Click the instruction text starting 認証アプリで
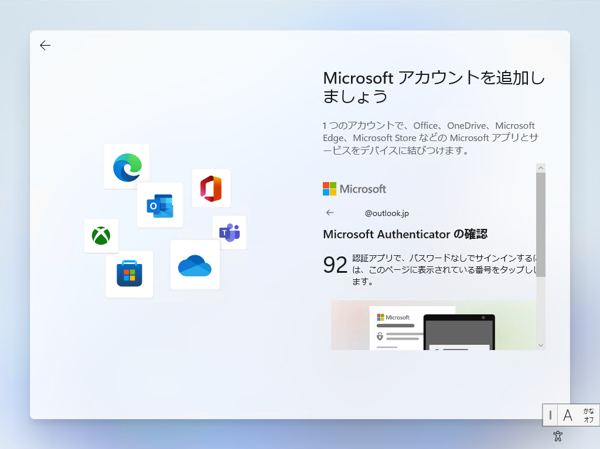The width and height of the screenshot is (600, 449). pyautogui.click(x=444, y=270)
